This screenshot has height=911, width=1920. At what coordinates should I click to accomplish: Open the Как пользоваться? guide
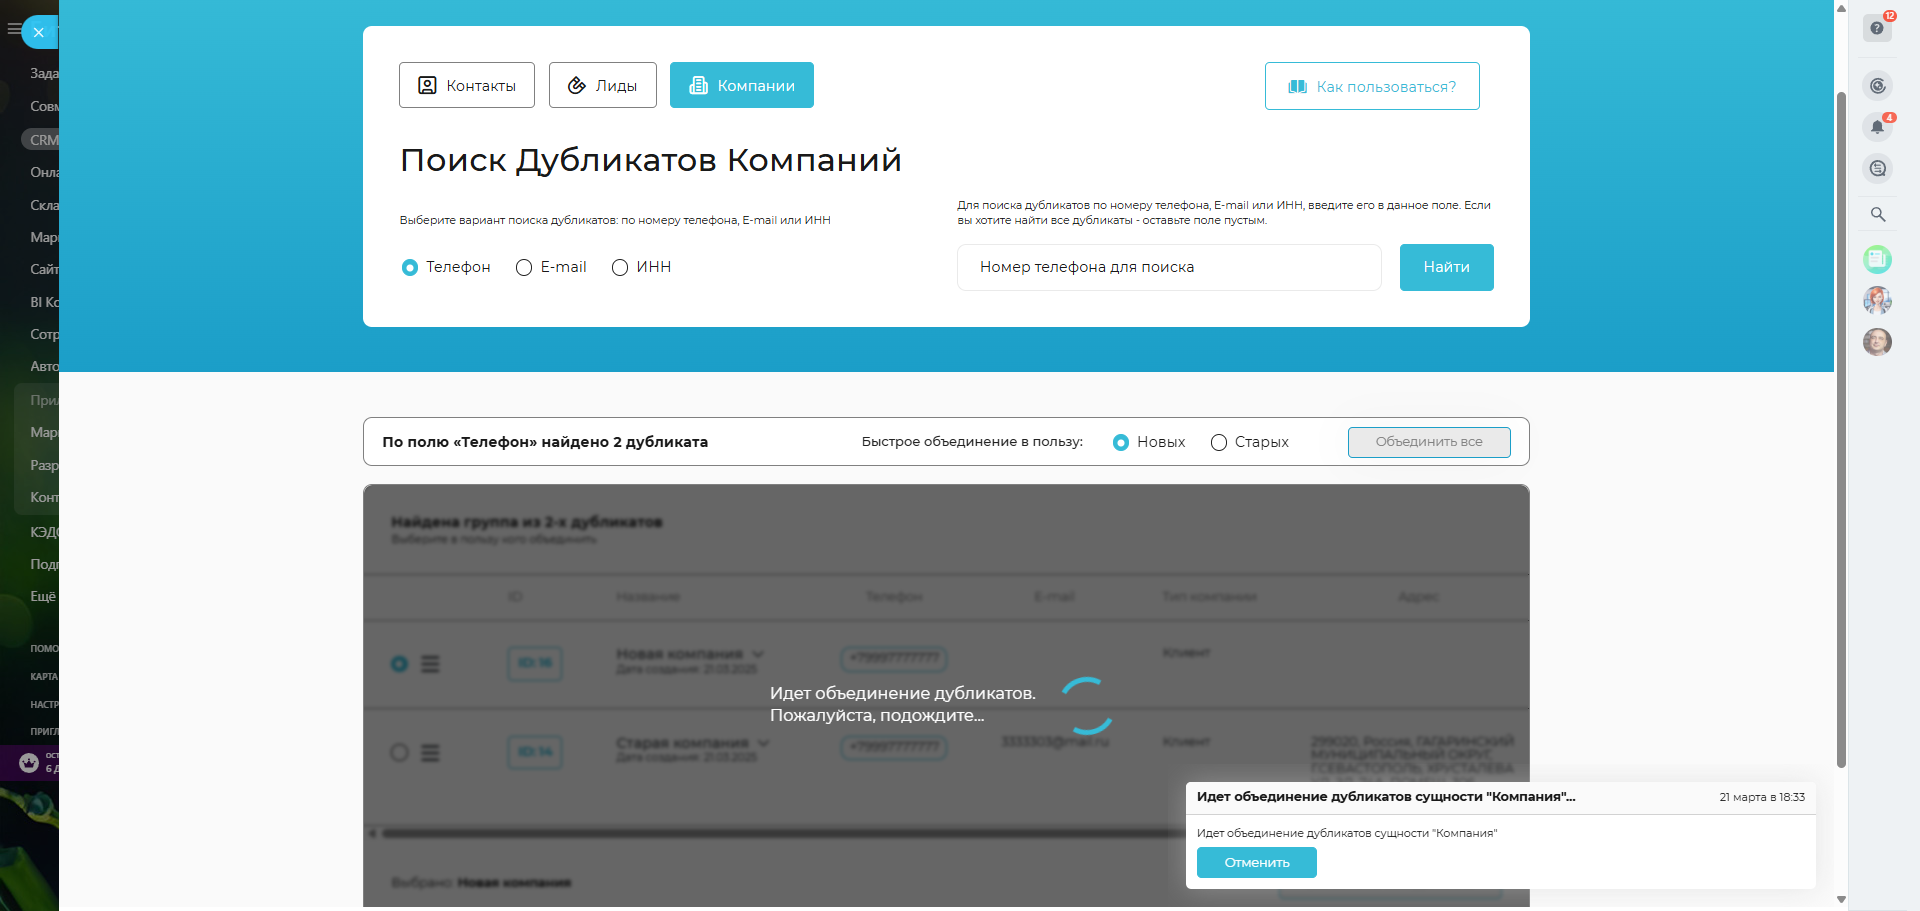click(1371, 87)
